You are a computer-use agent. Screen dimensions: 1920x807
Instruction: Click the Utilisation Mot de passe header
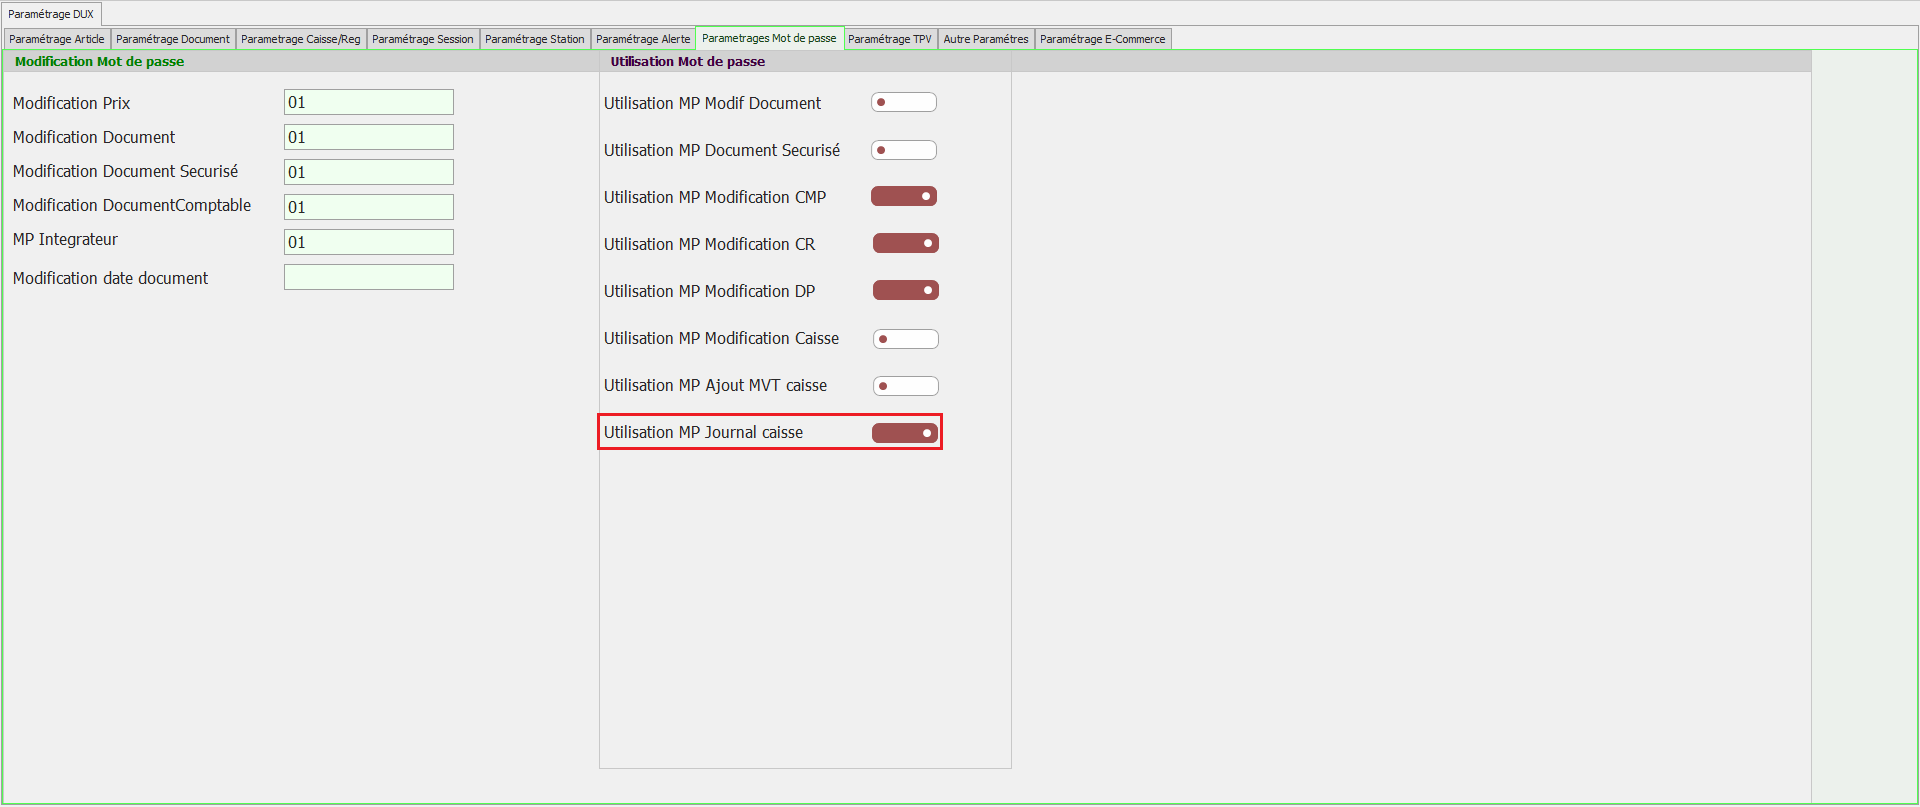pos(688,61)
